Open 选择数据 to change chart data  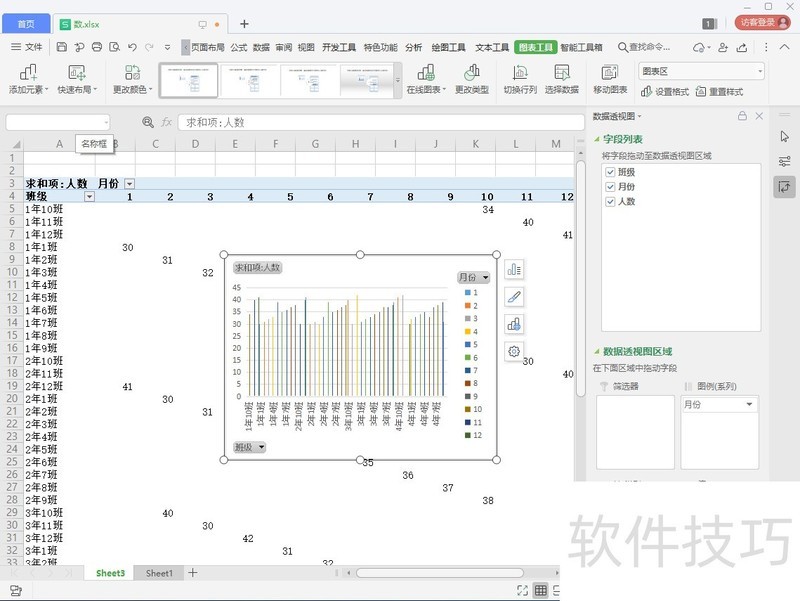561,77
